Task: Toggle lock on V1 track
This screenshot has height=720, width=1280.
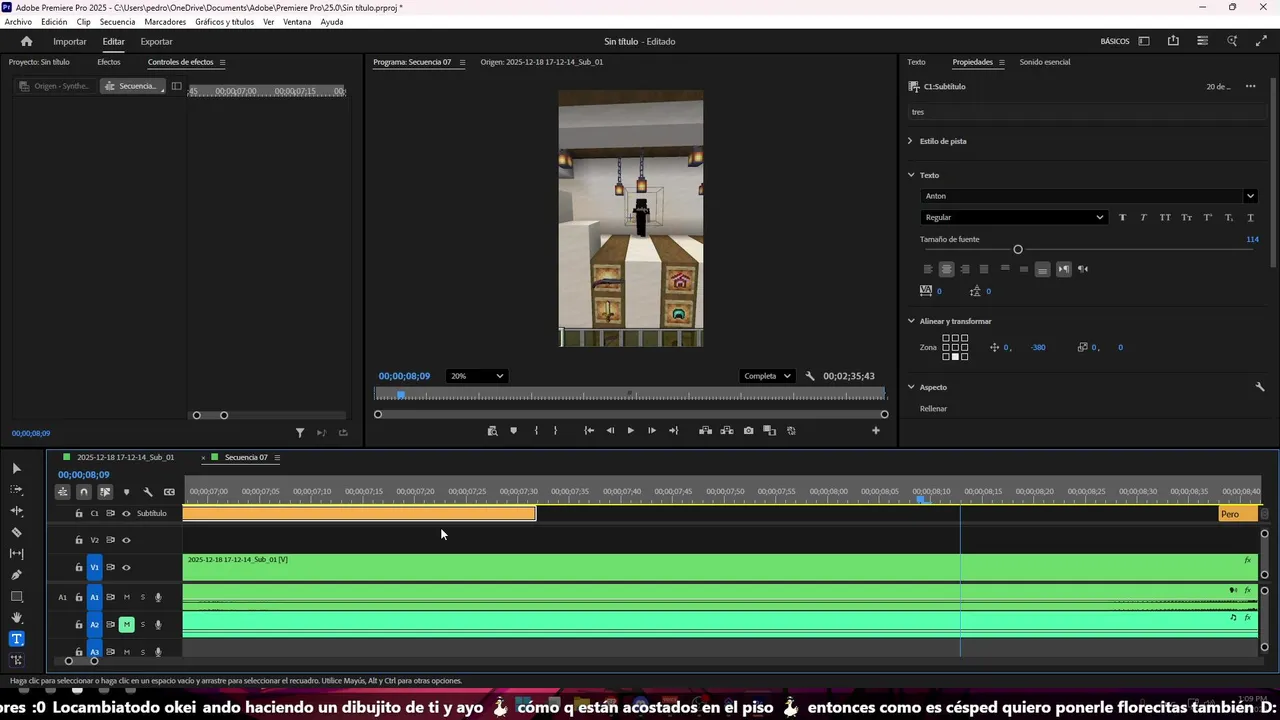Action: (x=79, y=568)
